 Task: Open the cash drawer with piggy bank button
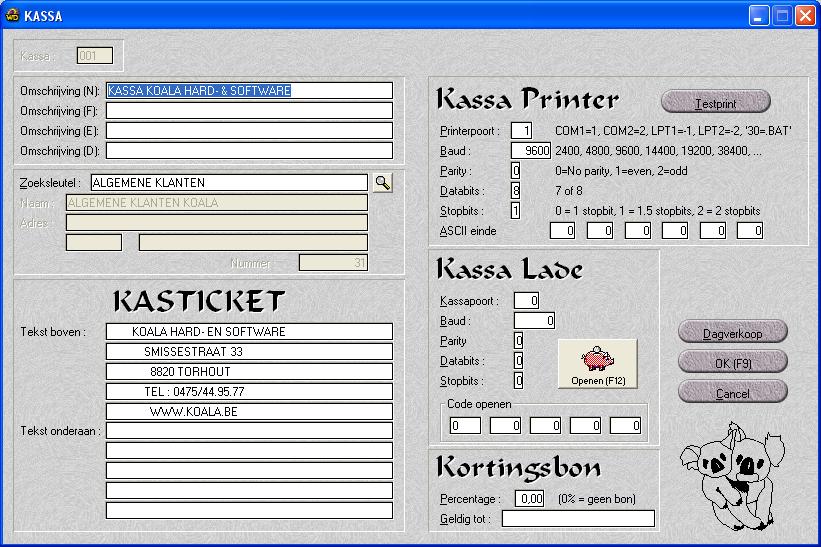[x=598, y=364]
